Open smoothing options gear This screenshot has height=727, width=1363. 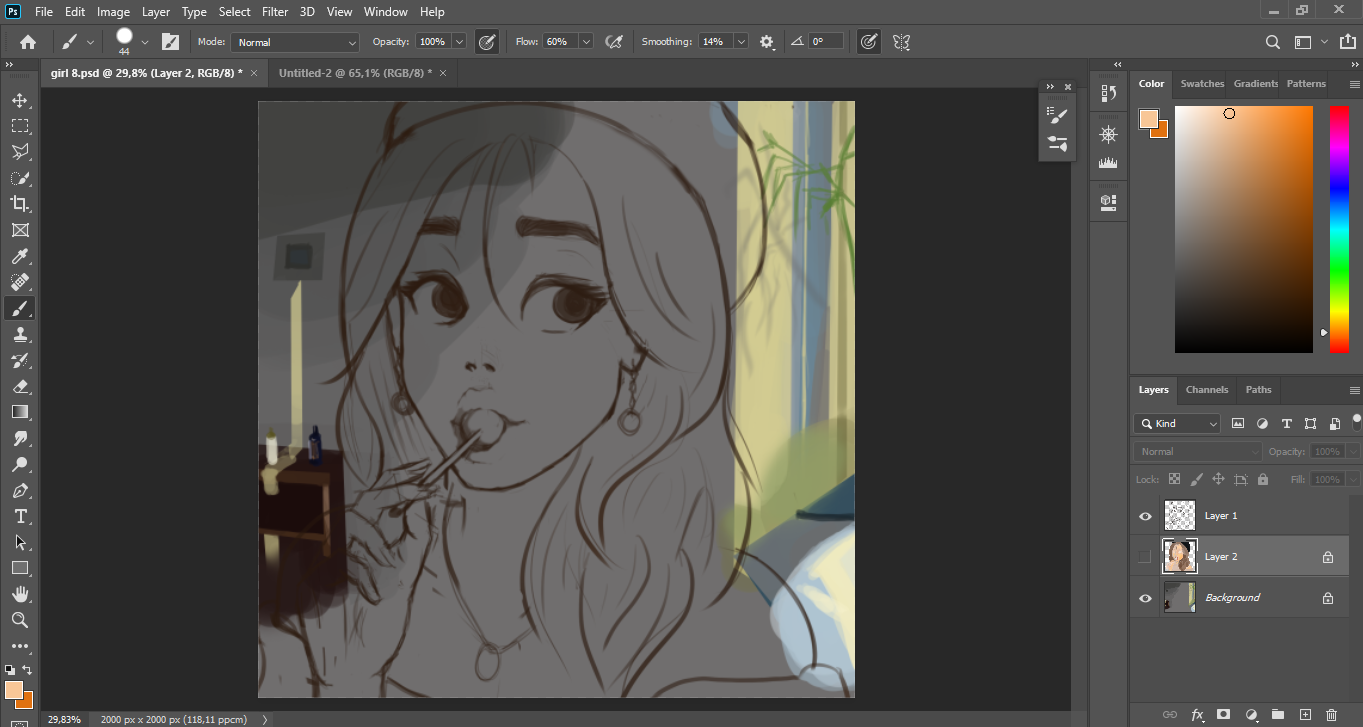[767, 42]
